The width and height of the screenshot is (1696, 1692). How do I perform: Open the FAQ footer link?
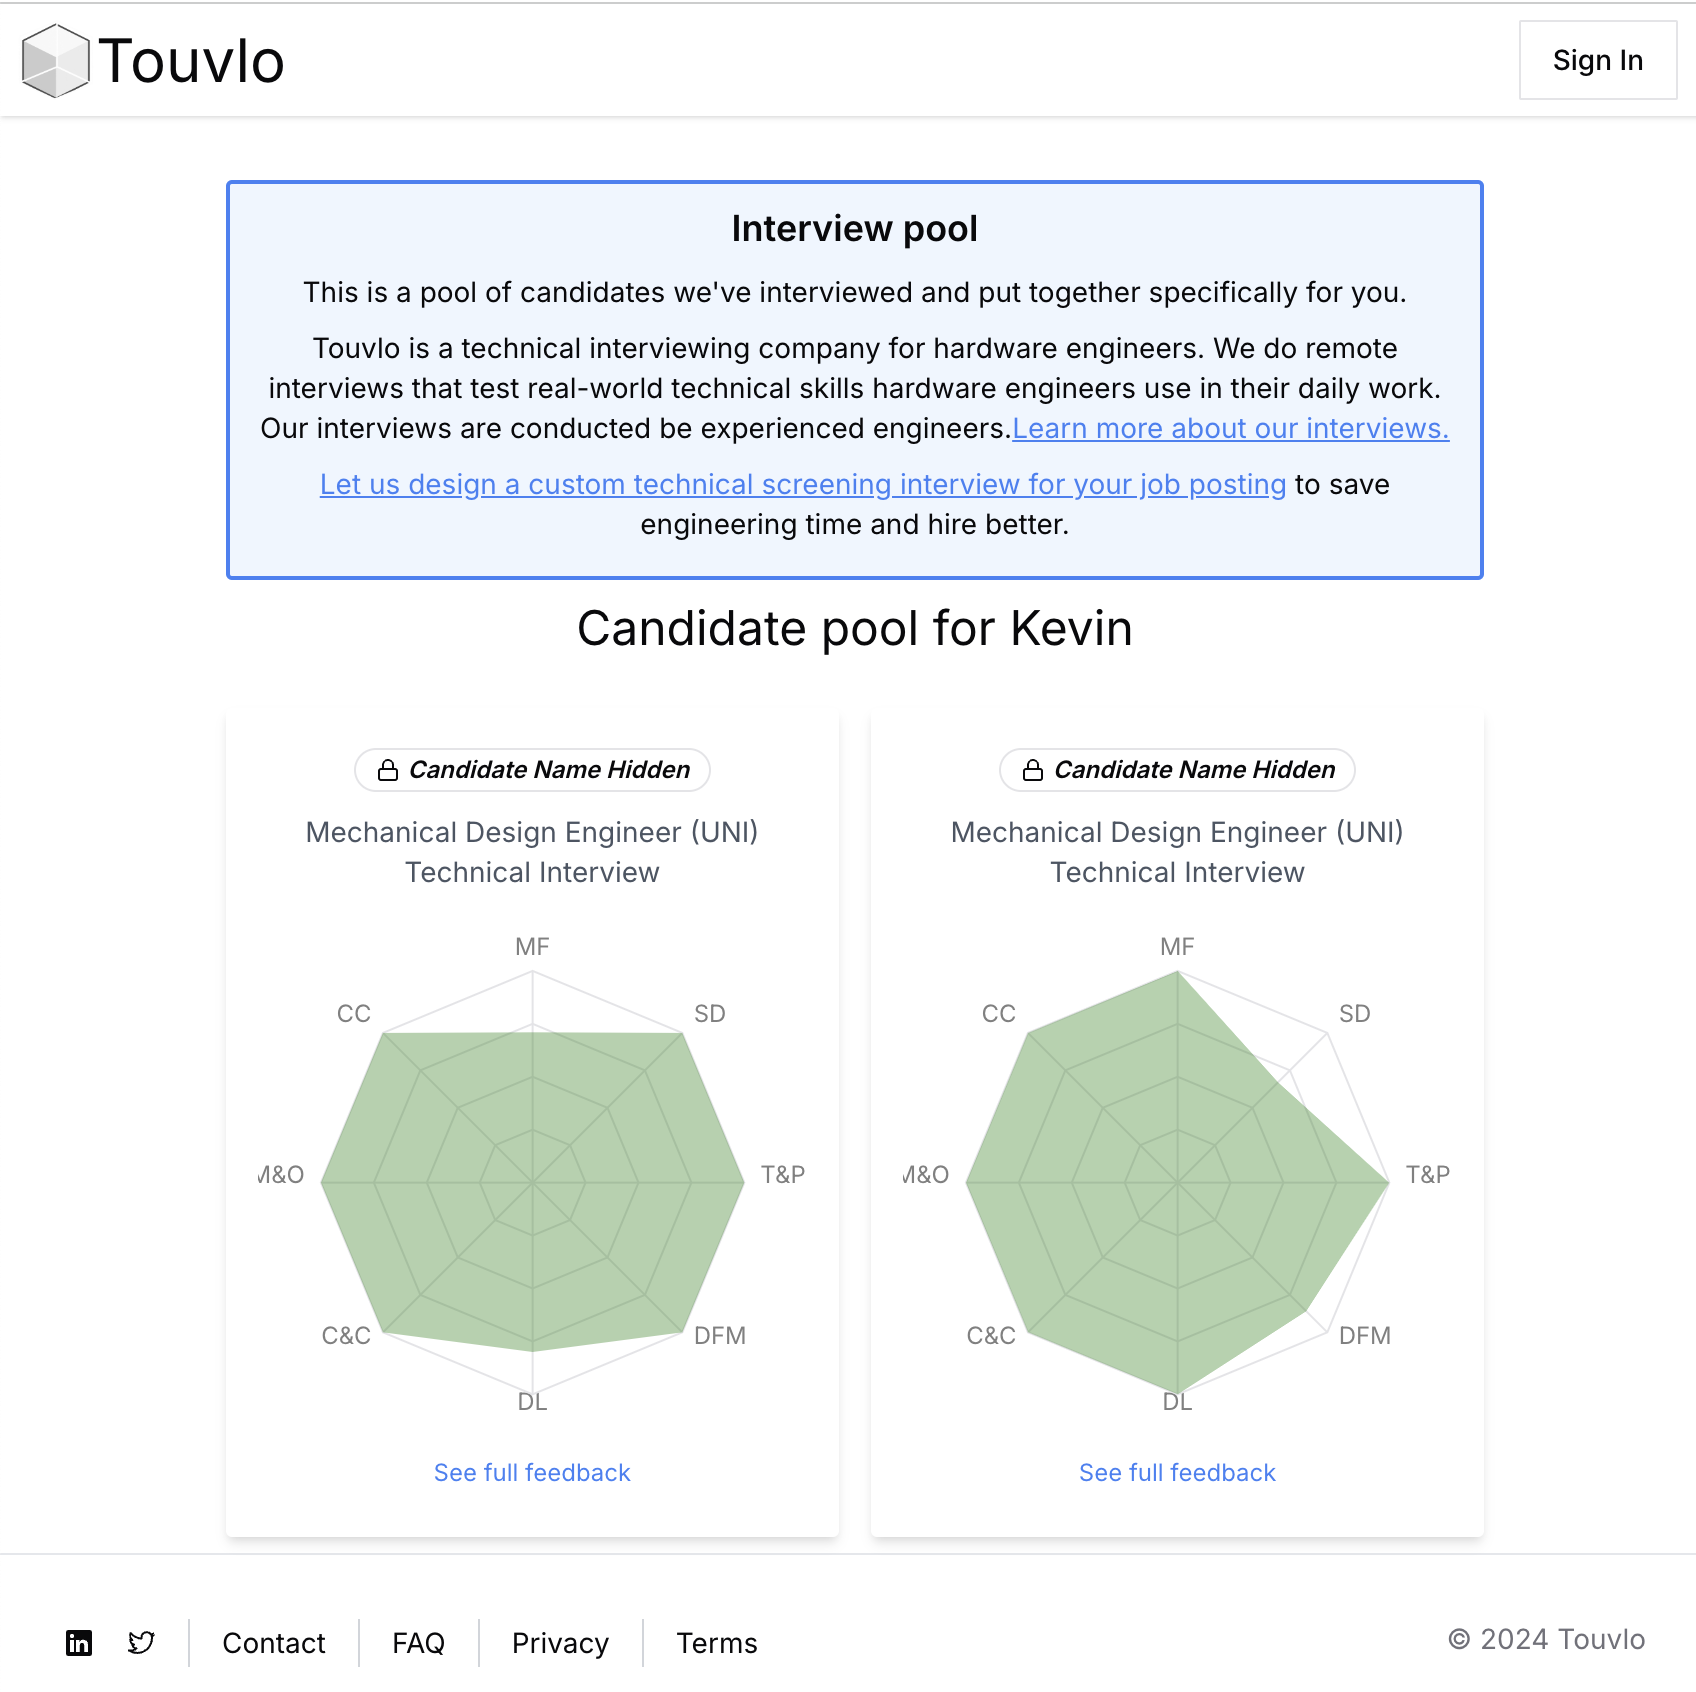tap(418, 1643)
